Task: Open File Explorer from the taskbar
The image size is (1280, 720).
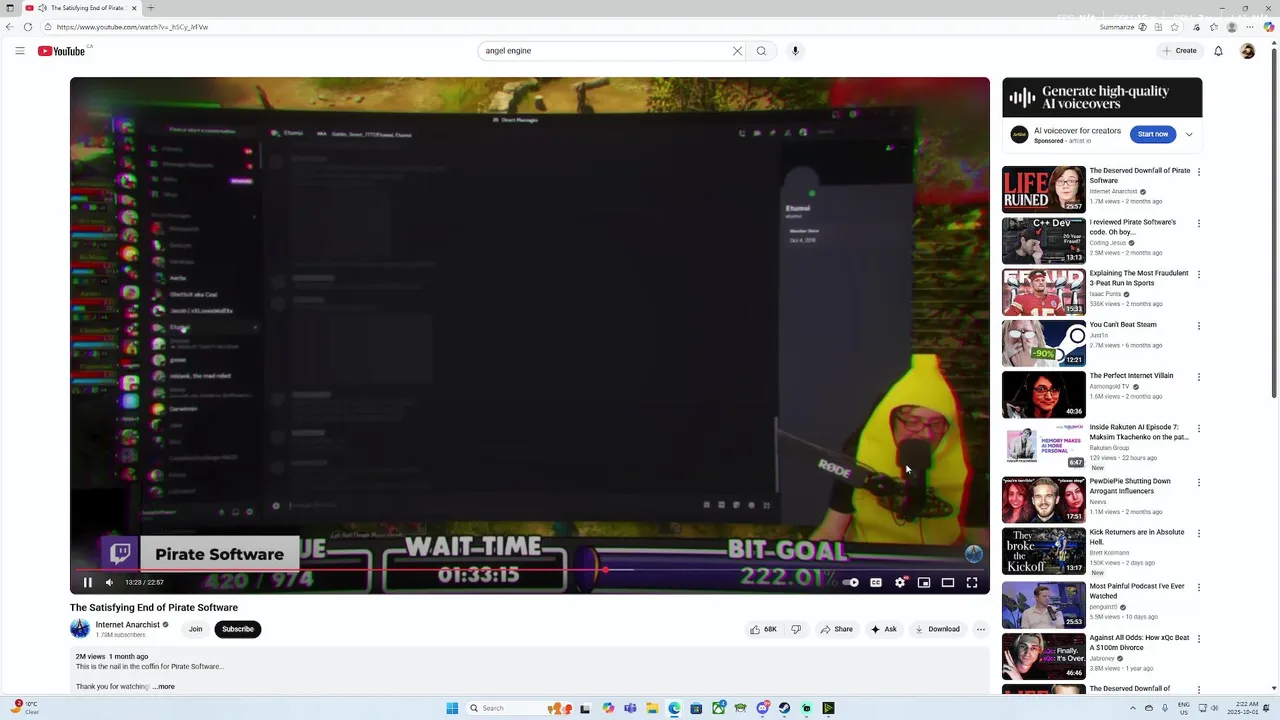Action: point(652,708)
